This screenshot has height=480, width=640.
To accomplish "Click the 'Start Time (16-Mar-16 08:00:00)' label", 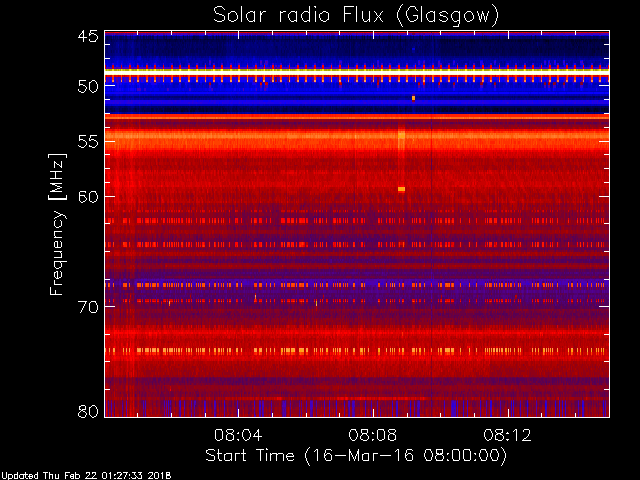I will [356, 456].
